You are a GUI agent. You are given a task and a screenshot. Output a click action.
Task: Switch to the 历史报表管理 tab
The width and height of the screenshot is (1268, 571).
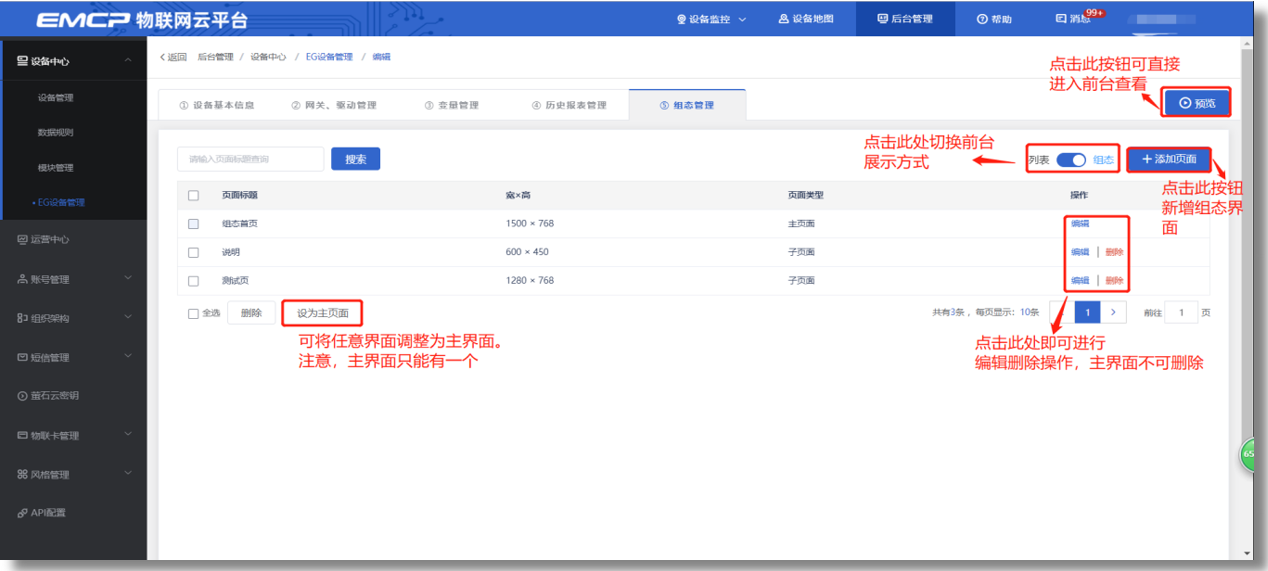pos(568,105)
